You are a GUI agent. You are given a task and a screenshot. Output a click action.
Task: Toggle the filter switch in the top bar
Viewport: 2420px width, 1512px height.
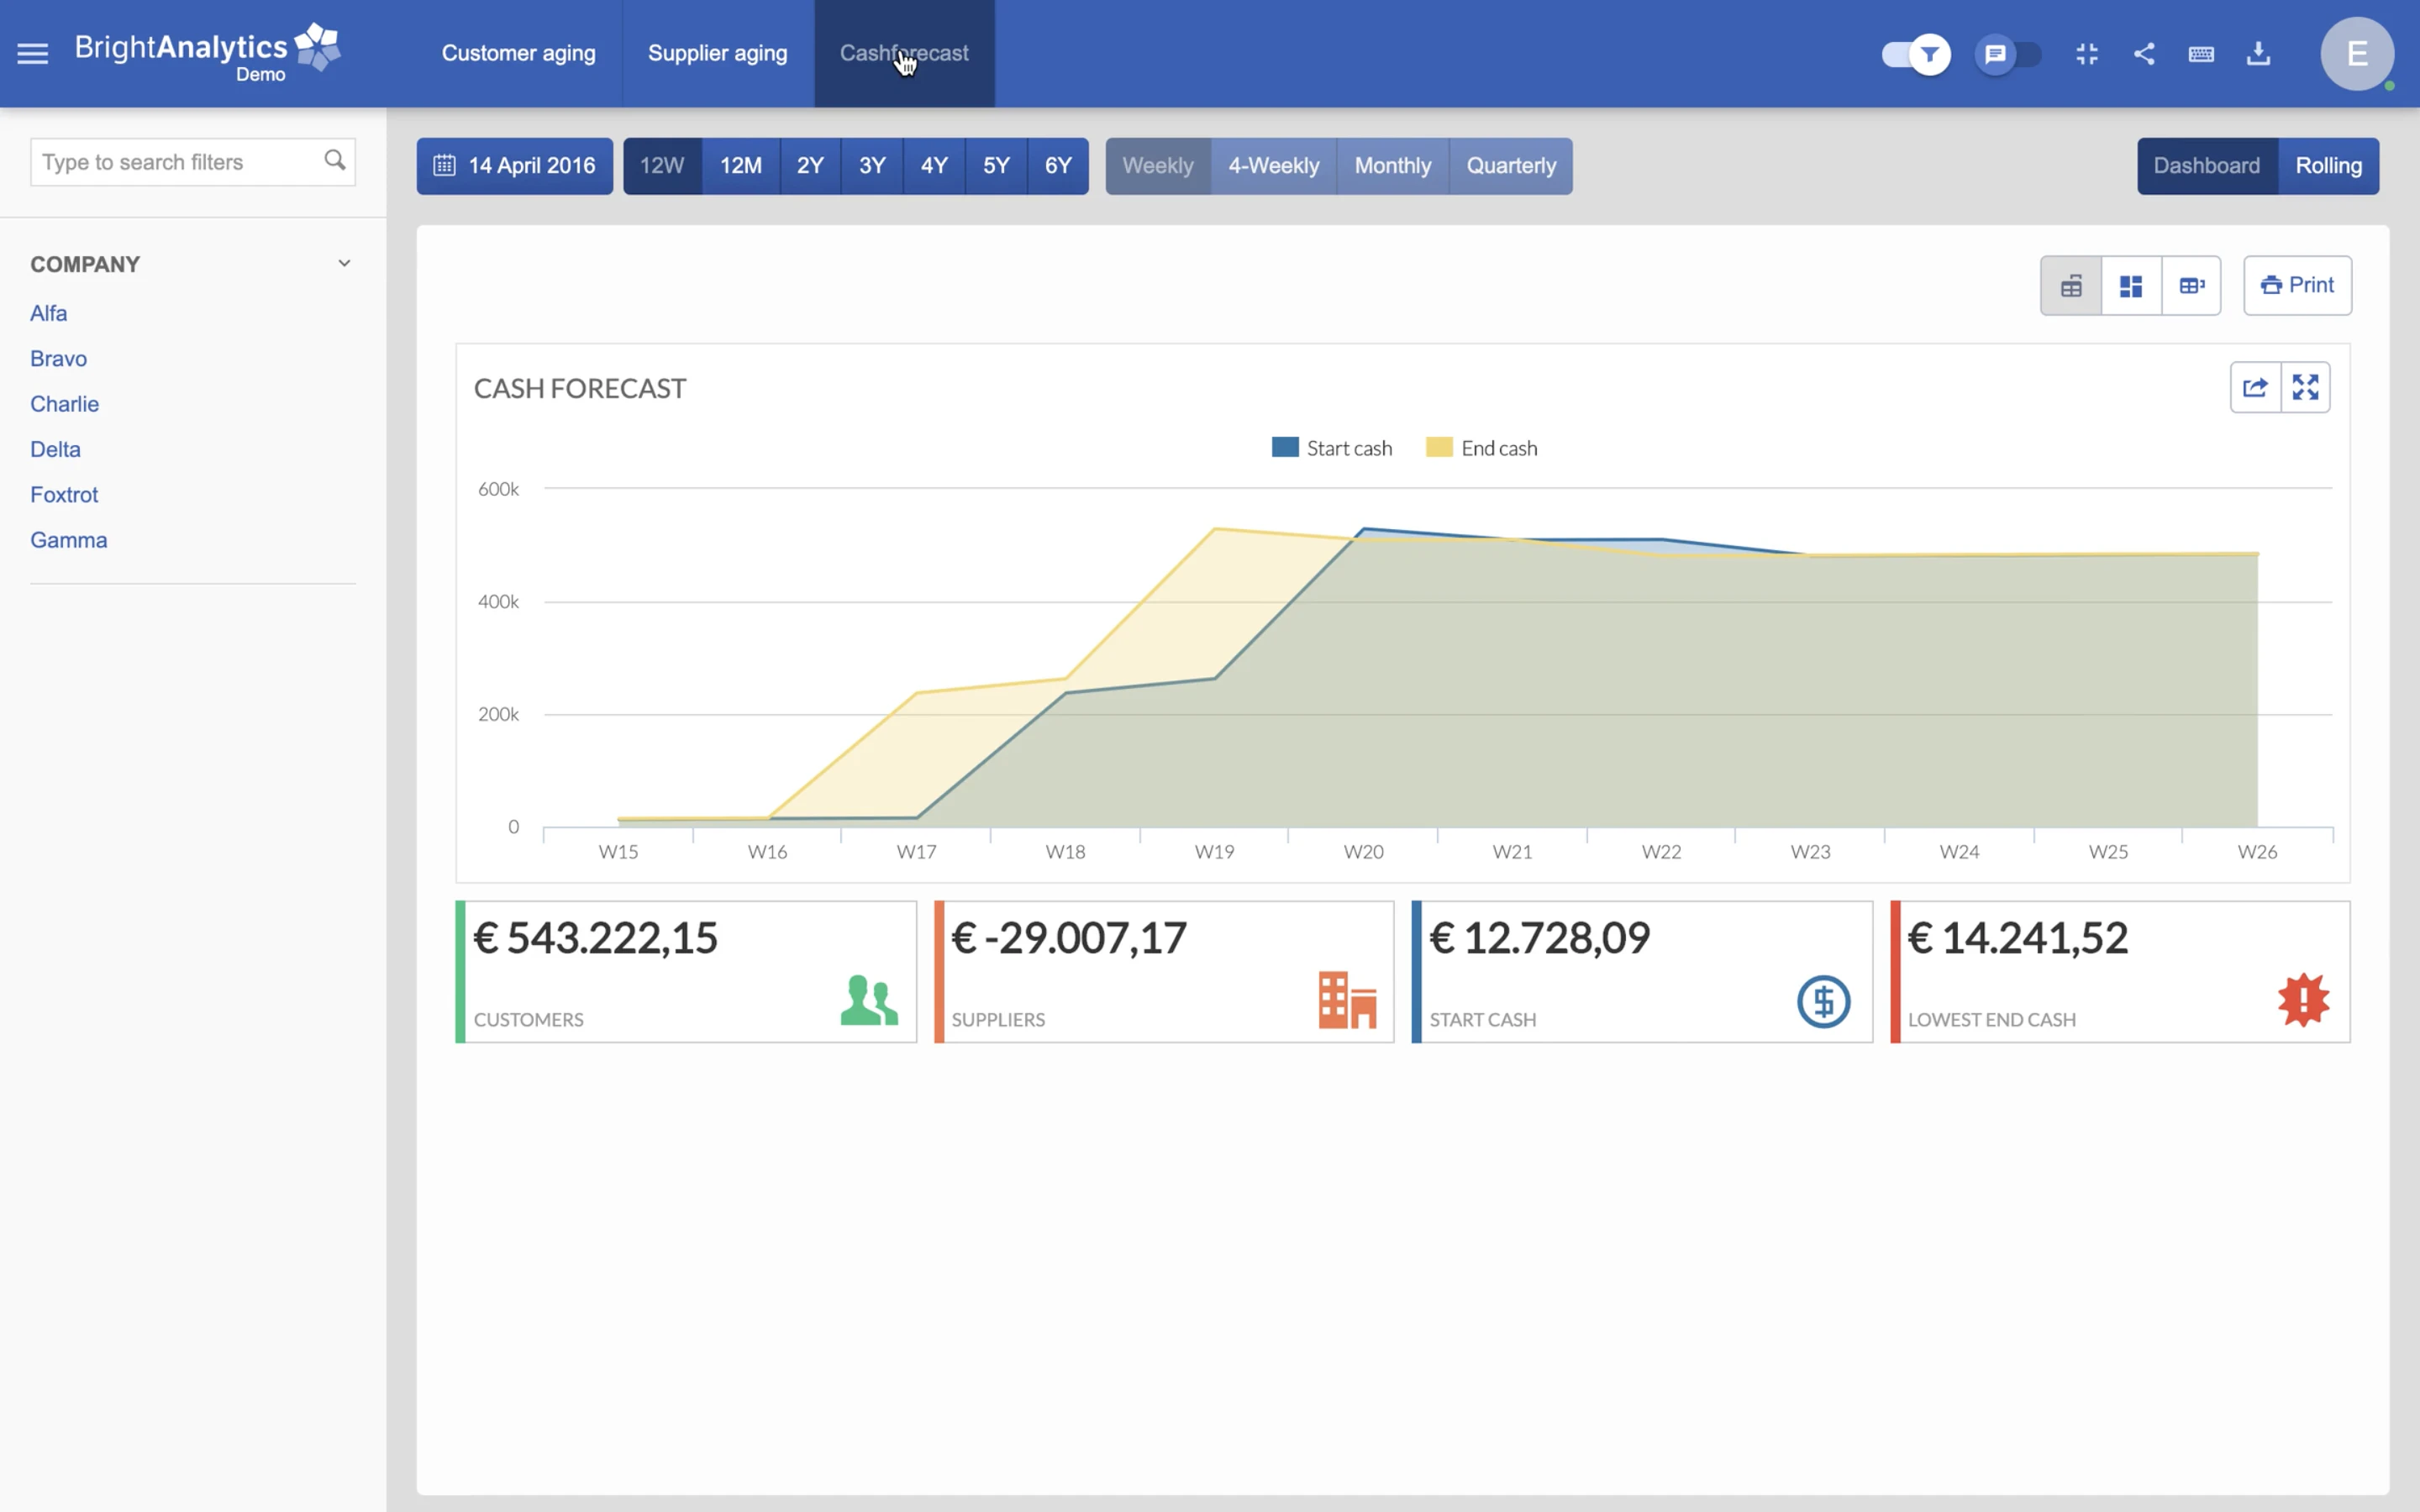(x=1914, y=54)
